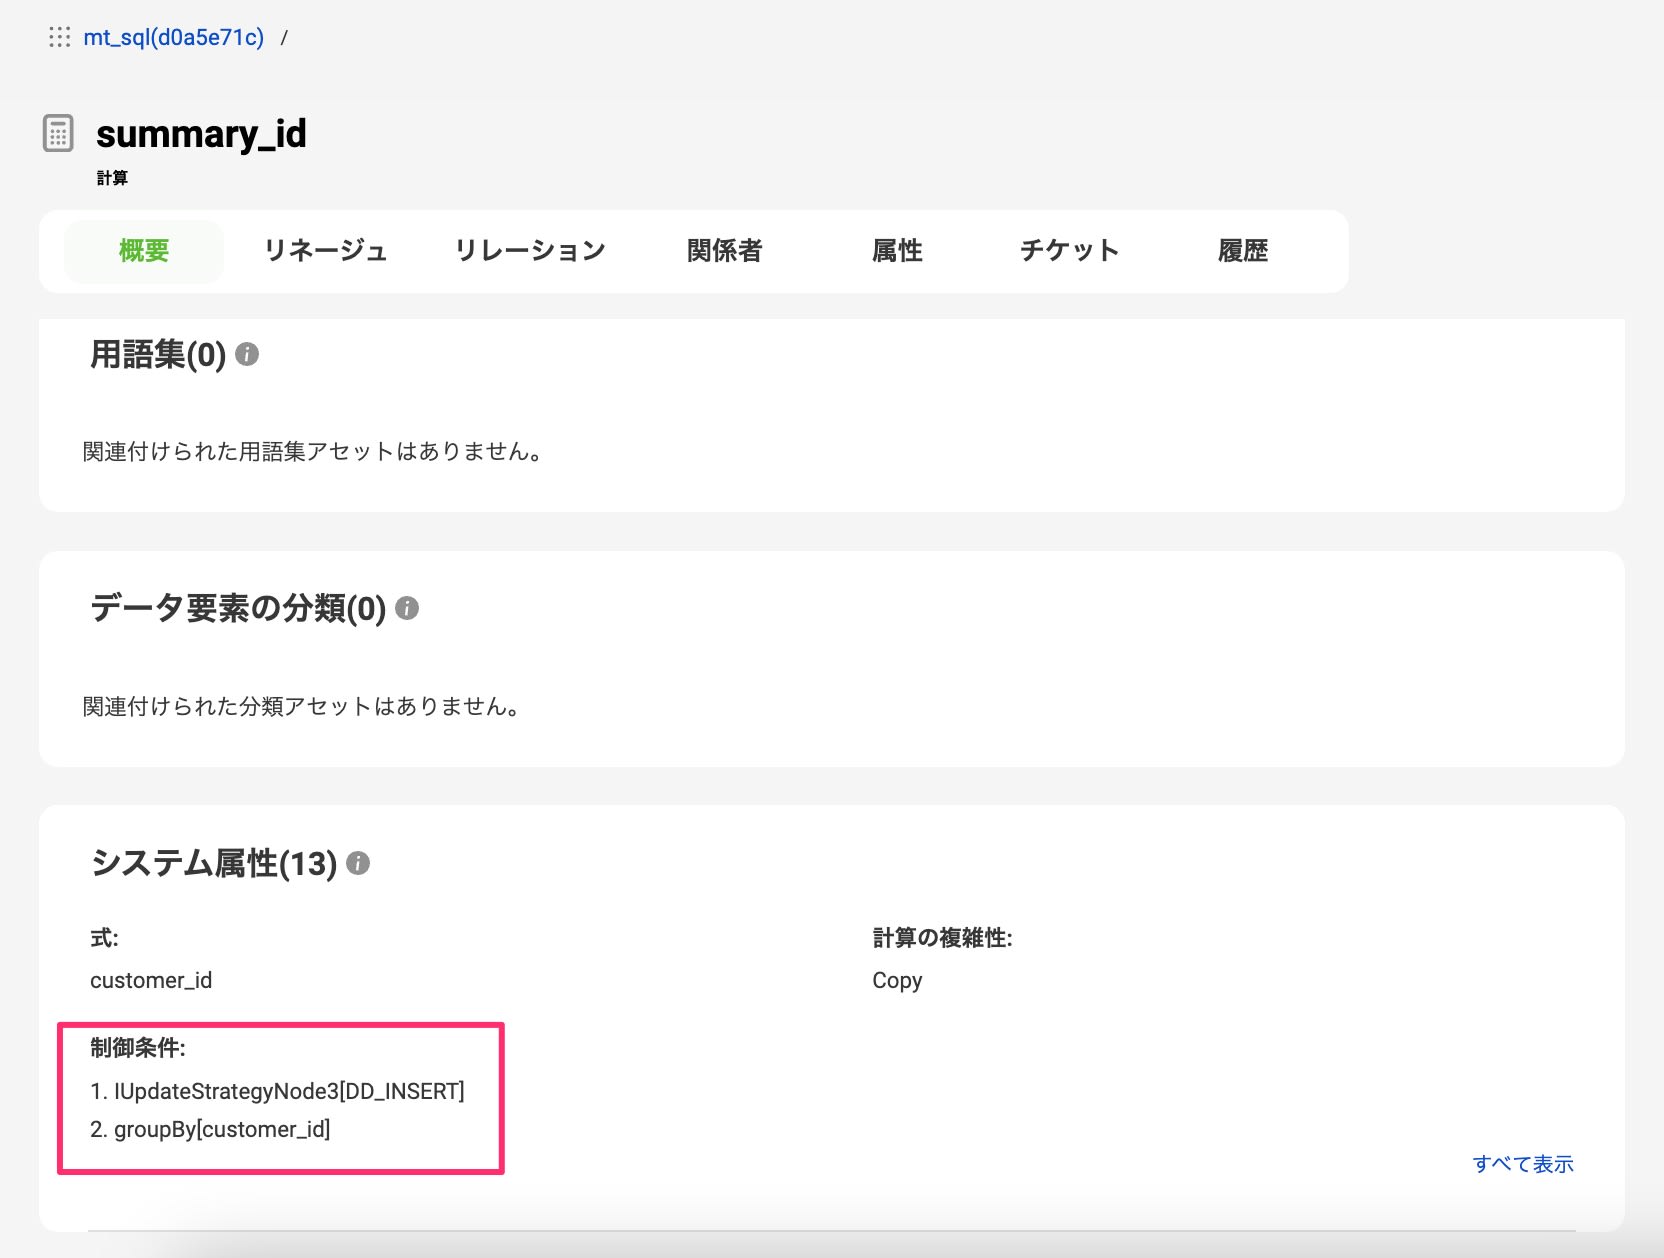Click the すべて表示 link
The image size is (1664, 1258).
click(x=1523, y=1164)
